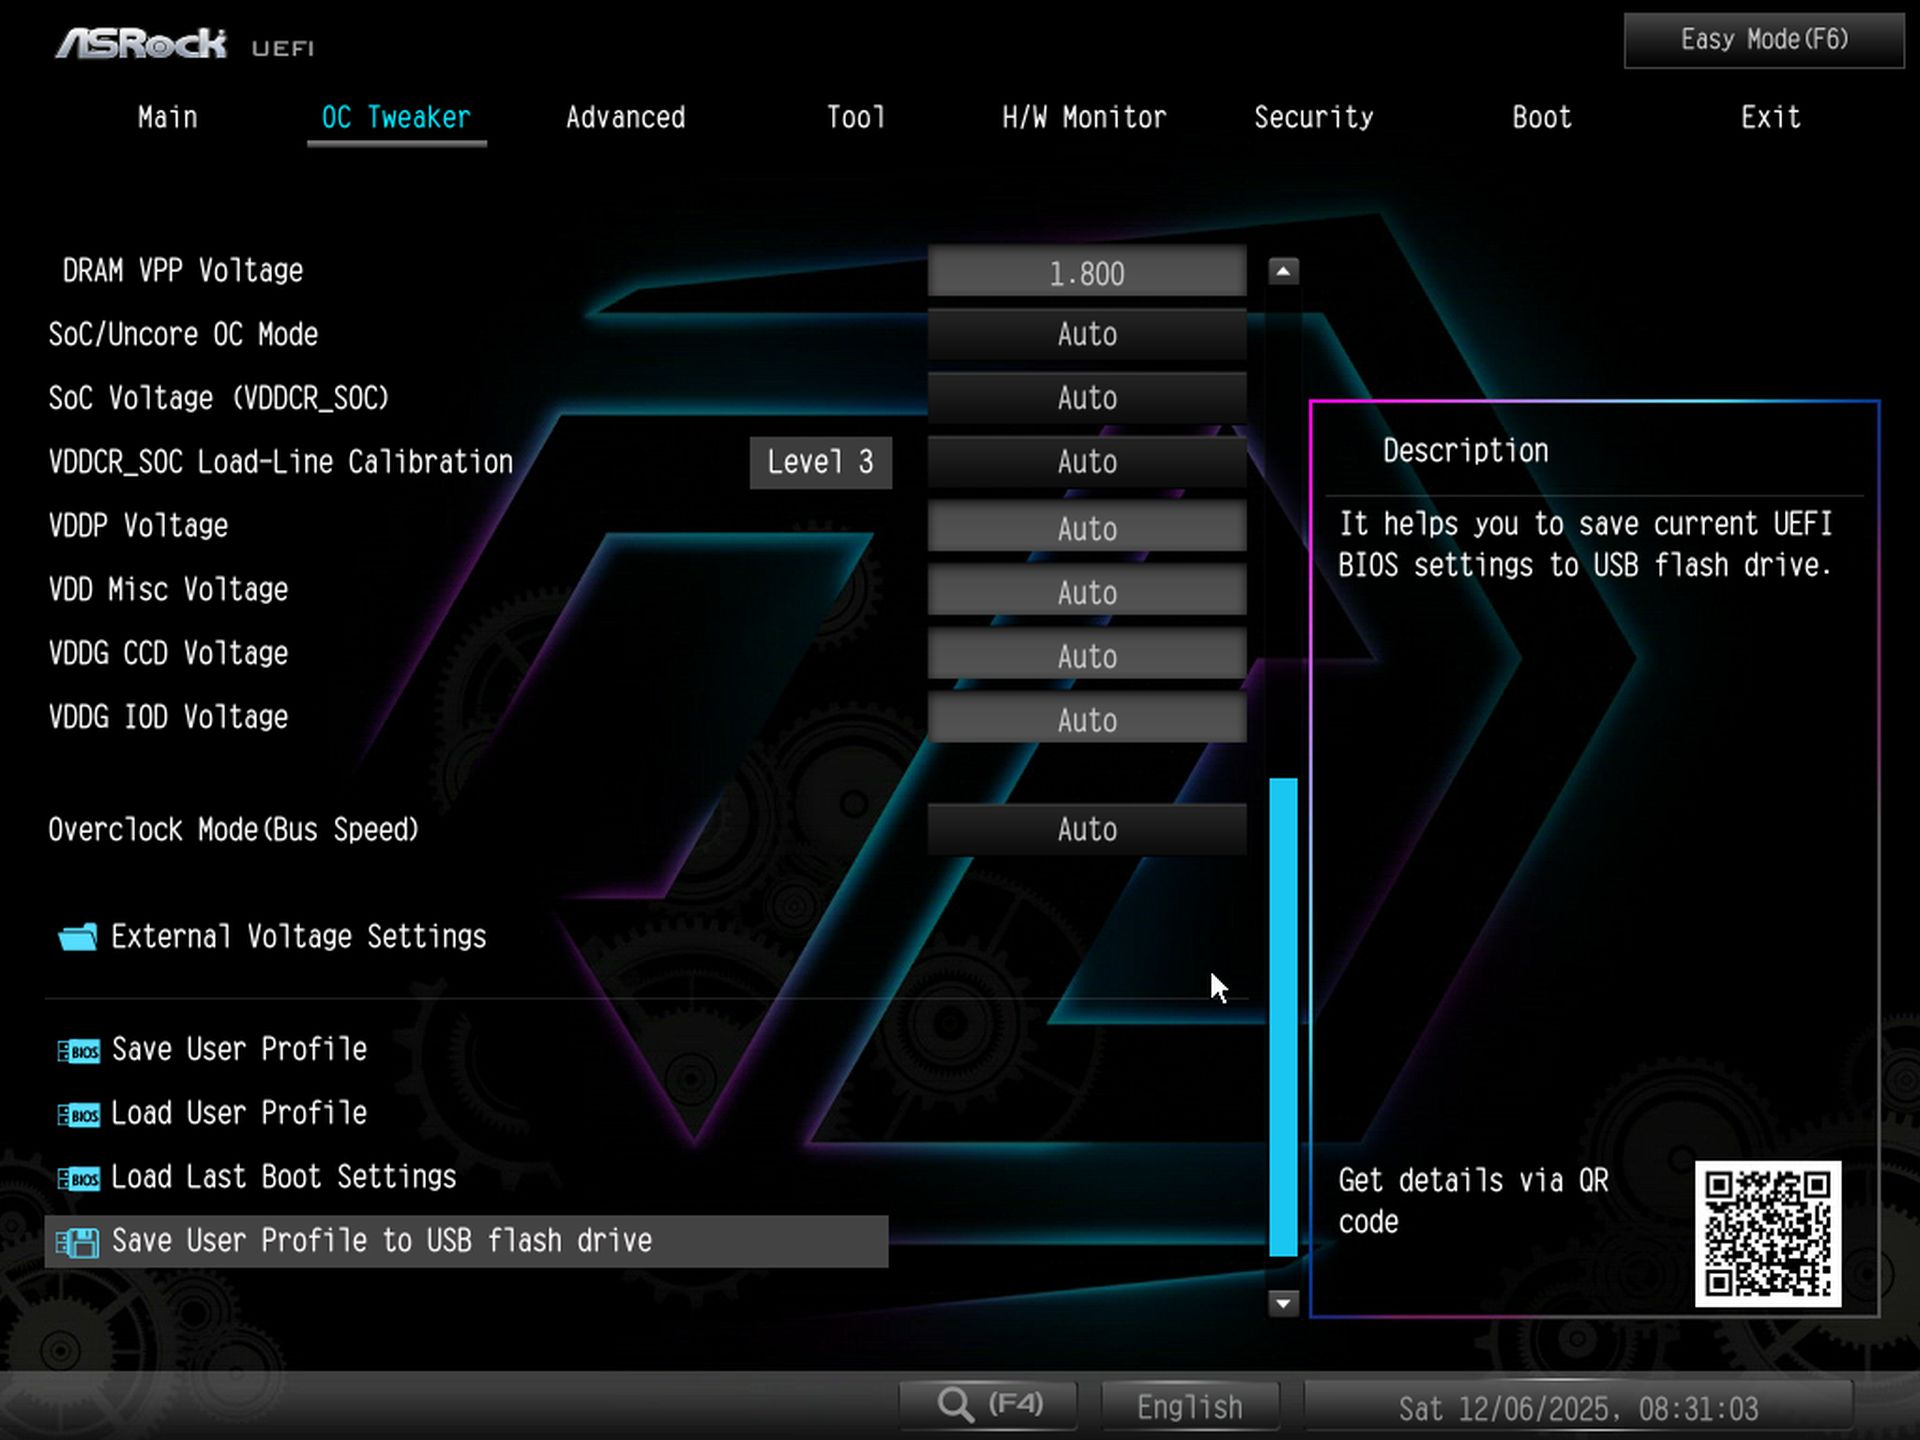The width and height of the screenshot is (1920, 1440).
Task: Open the search with the magnifier (F4) icon
Action: coord(988,1404)
